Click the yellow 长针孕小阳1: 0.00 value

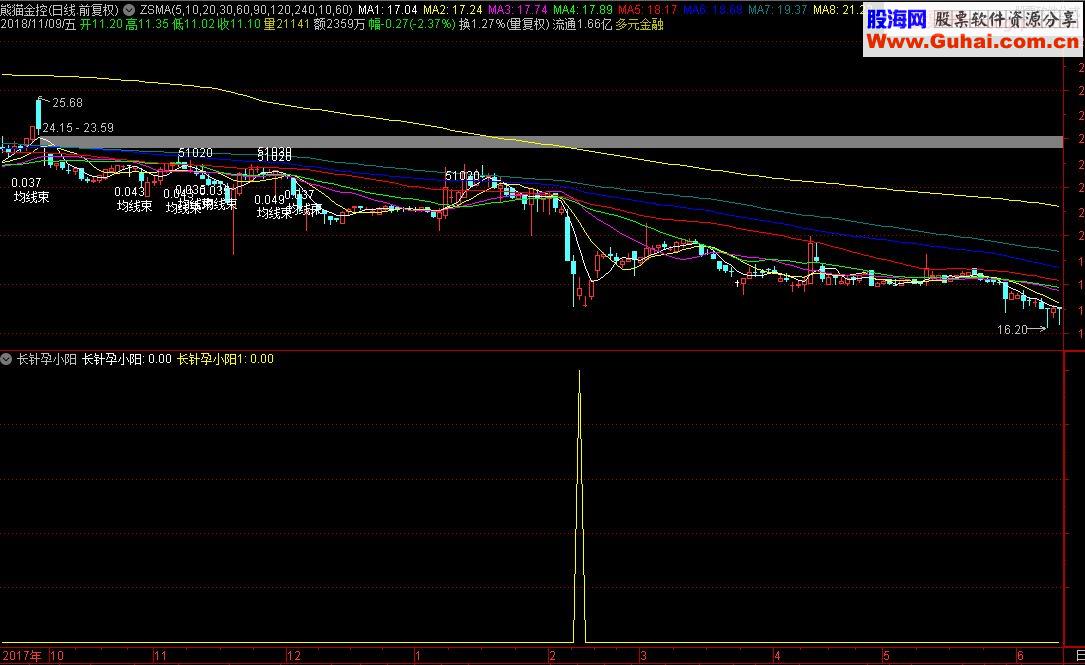pos(226,358)
